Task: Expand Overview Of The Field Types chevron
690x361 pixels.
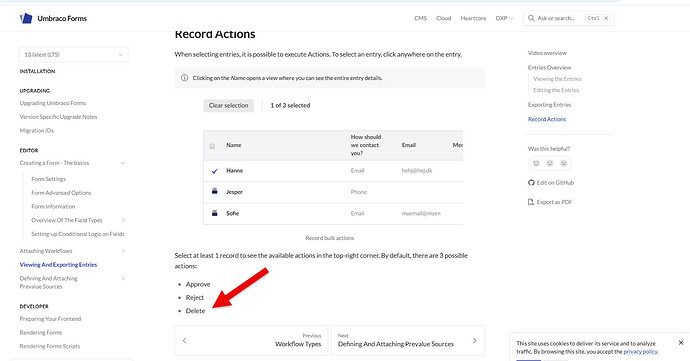Action: click(x=123, y=220)
